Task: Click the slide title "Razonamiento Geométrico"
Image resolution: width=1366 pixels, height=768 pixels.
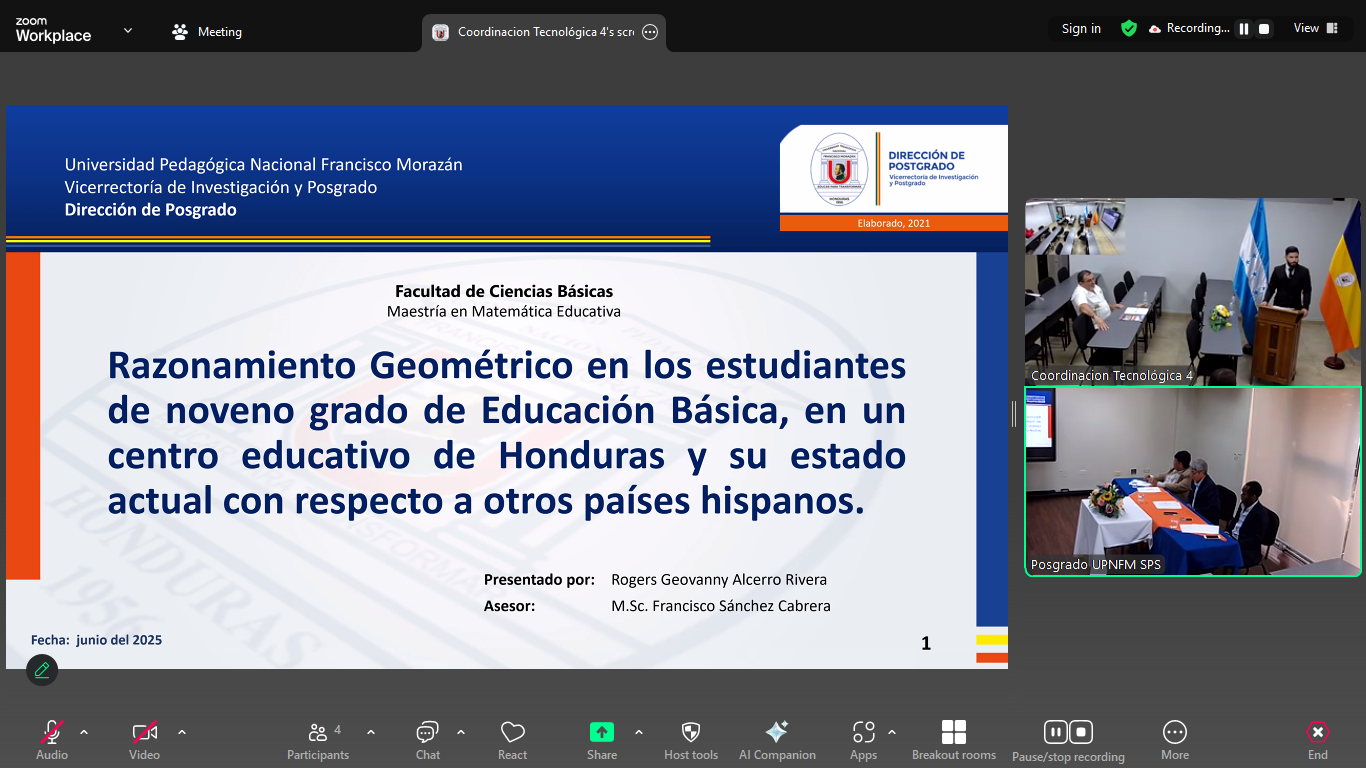Action: (x=340, y=365)
